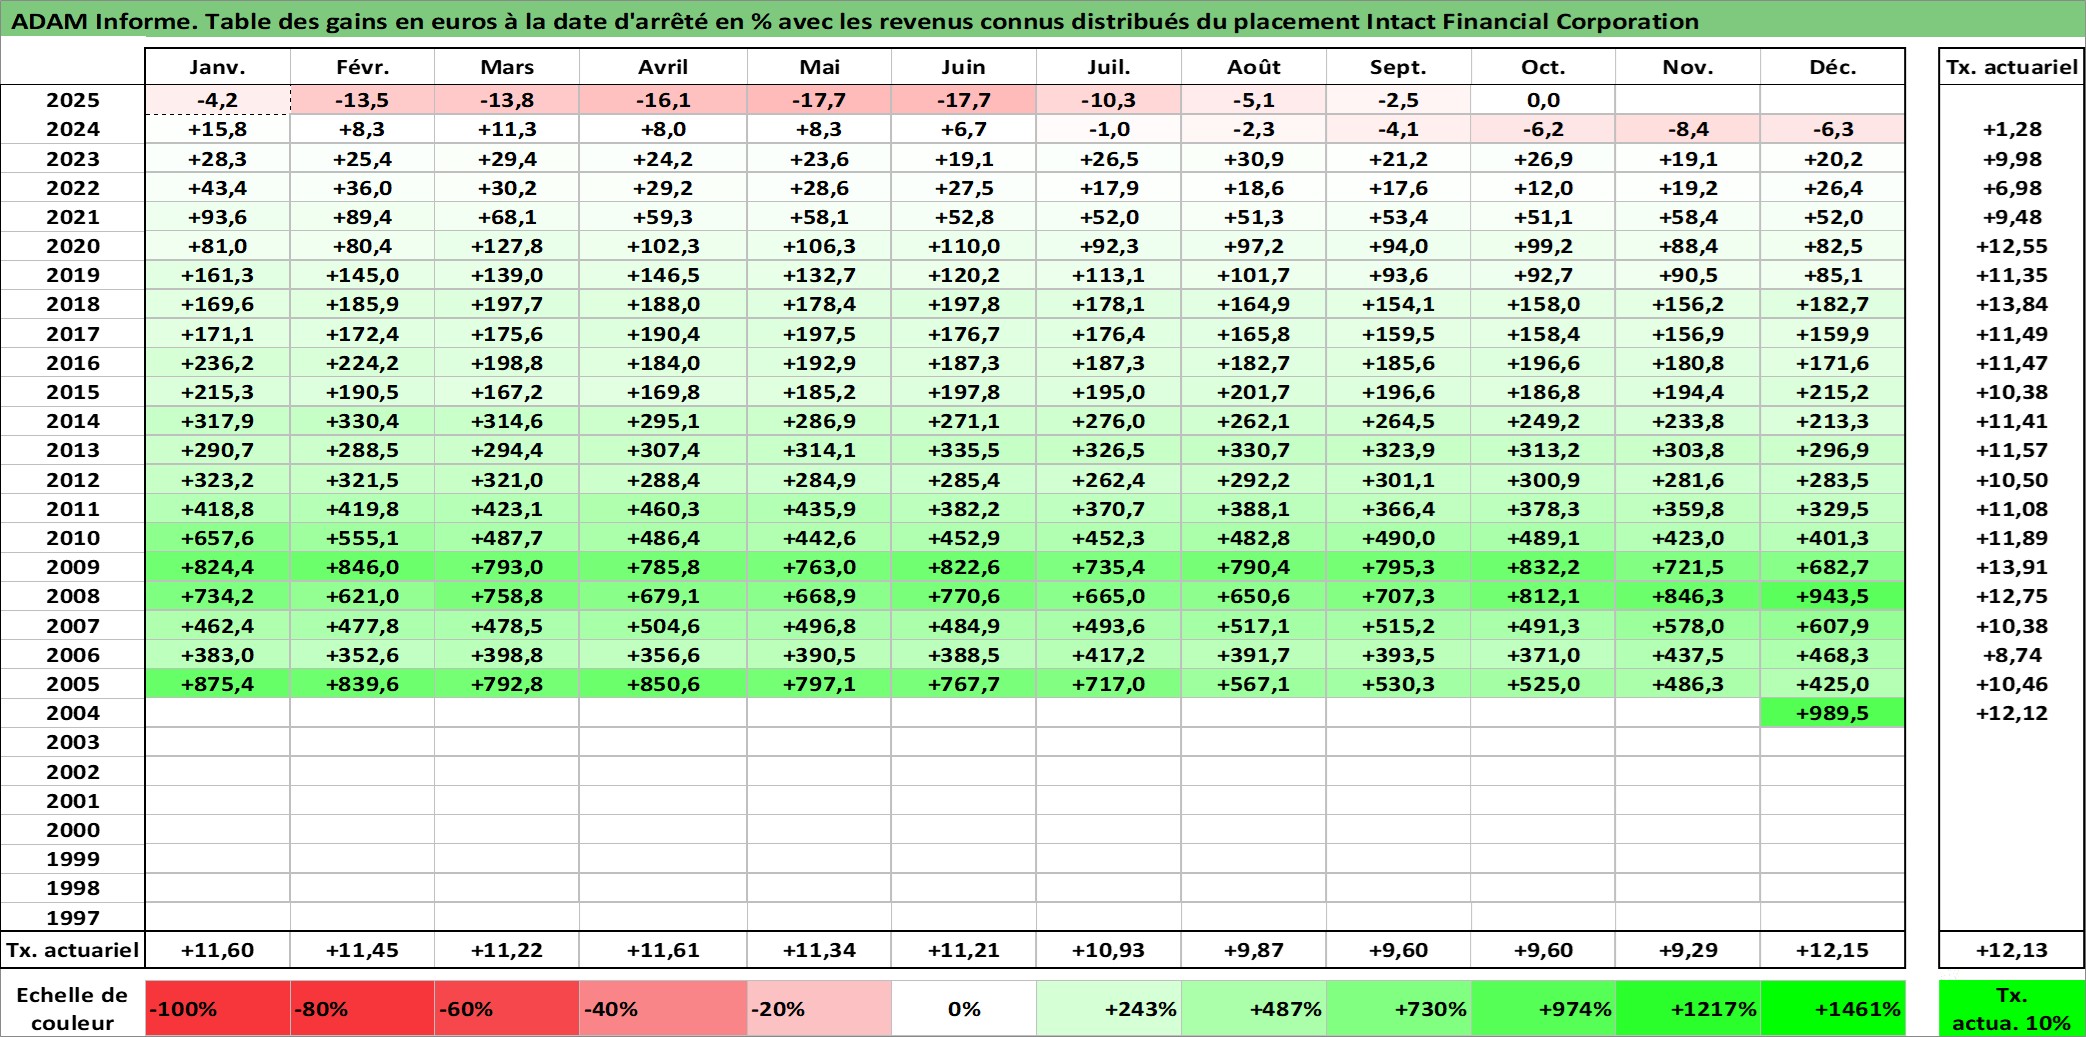
Task: Click the +12,13 overall actuarial rate
Action: pyautogui.click(x=2012, y=950)
